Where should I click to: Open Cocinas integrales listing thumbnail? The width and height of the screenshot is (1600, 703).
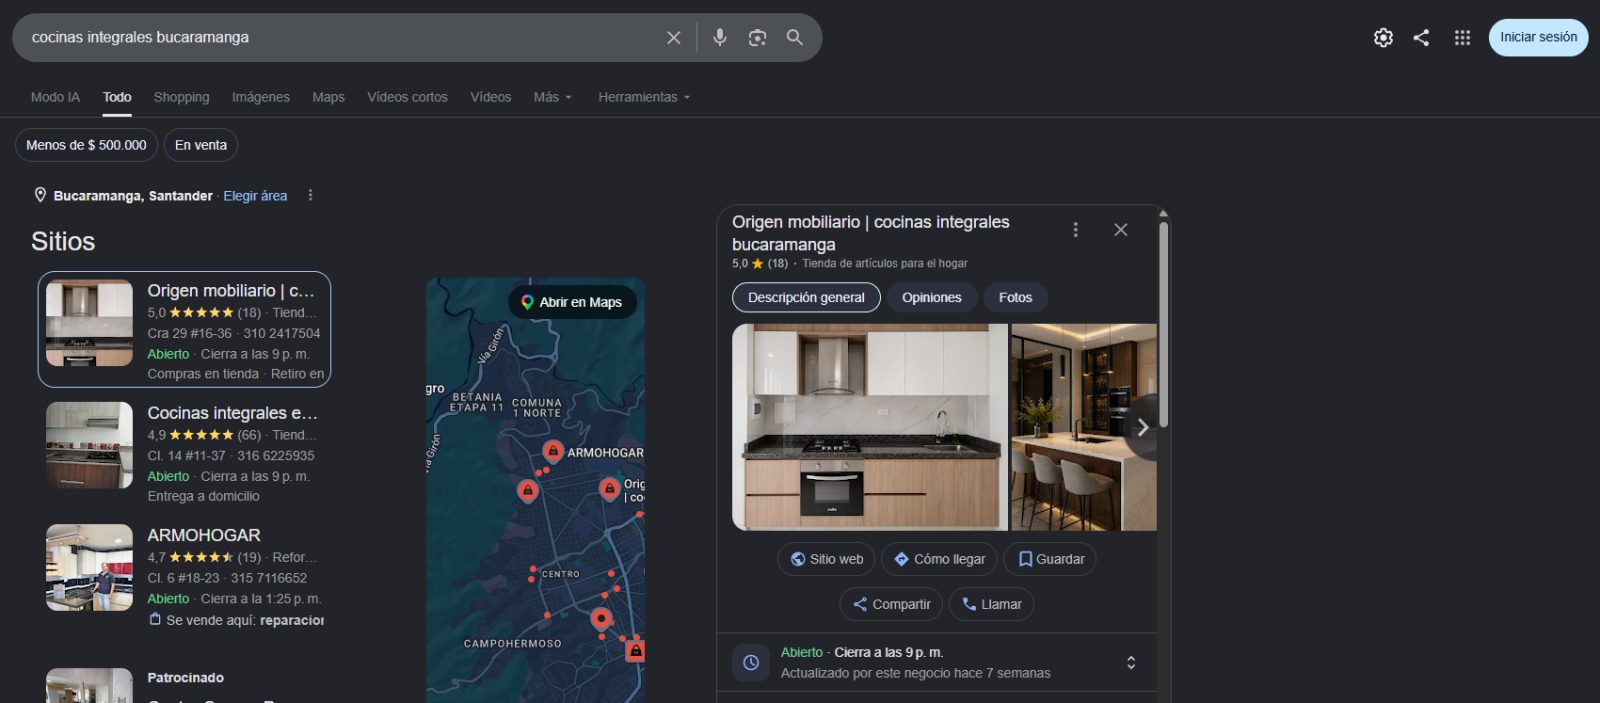[89, 445]
